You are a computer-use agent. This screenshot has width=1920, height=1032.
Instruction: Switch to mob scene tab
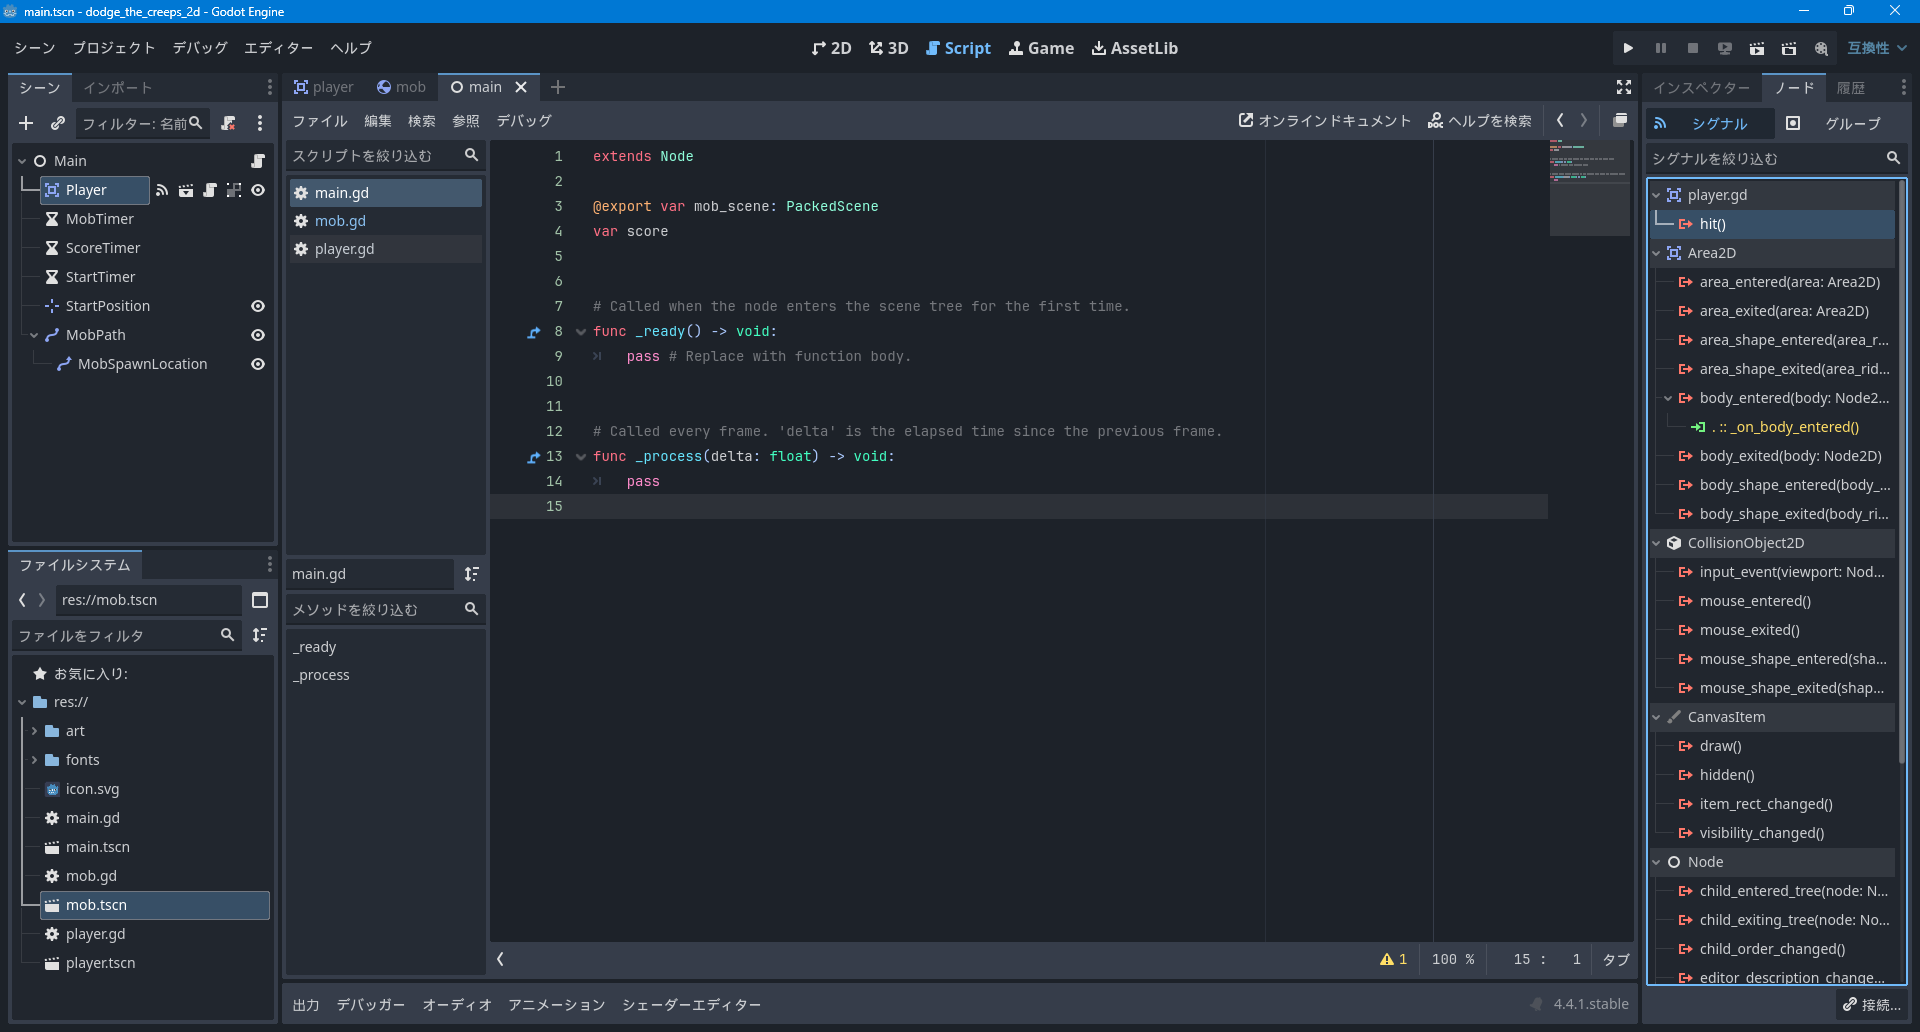[x=401, y=87]
